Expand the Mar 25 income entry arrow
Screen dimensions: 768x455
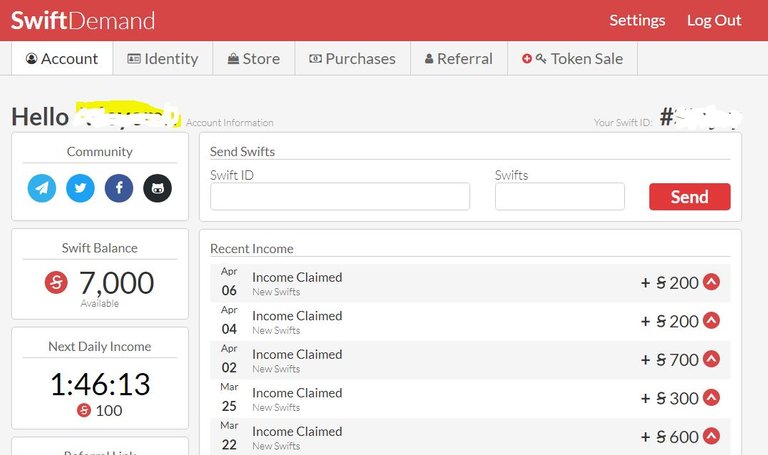pyautogui.click(x=711, y=397)
